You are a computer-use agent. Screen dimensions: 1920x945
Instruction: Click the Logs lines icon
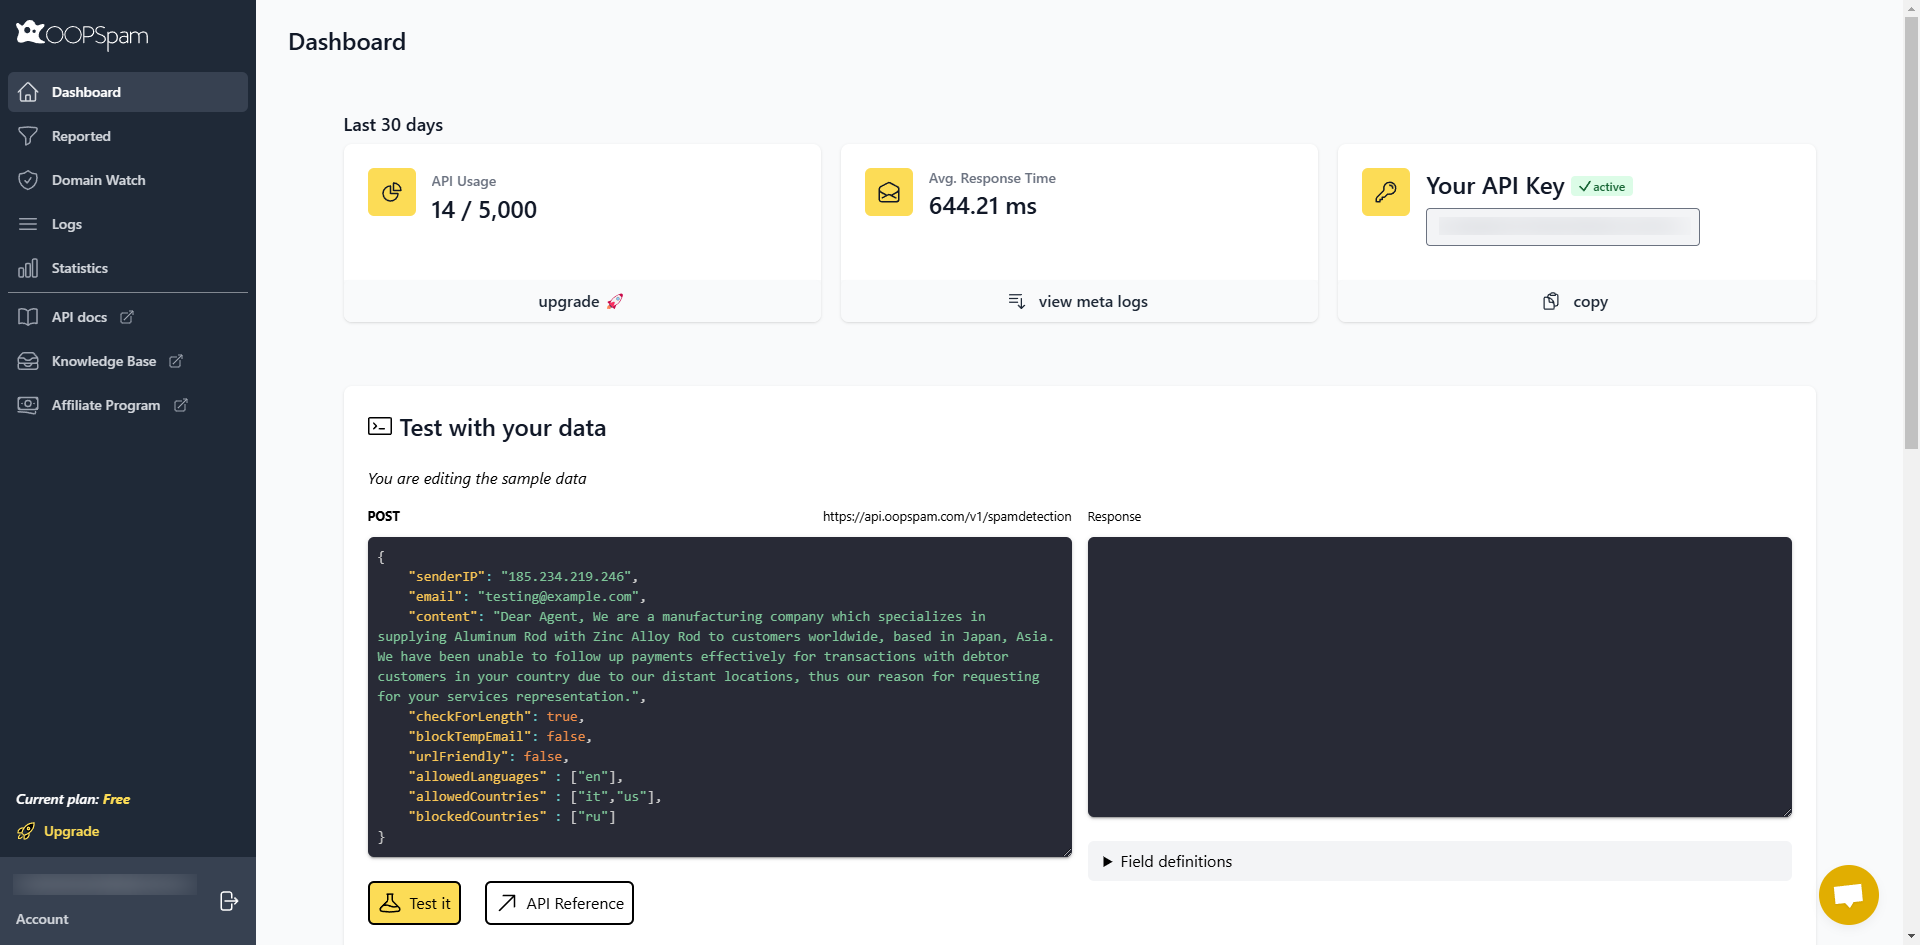click(x=28, y=224)
